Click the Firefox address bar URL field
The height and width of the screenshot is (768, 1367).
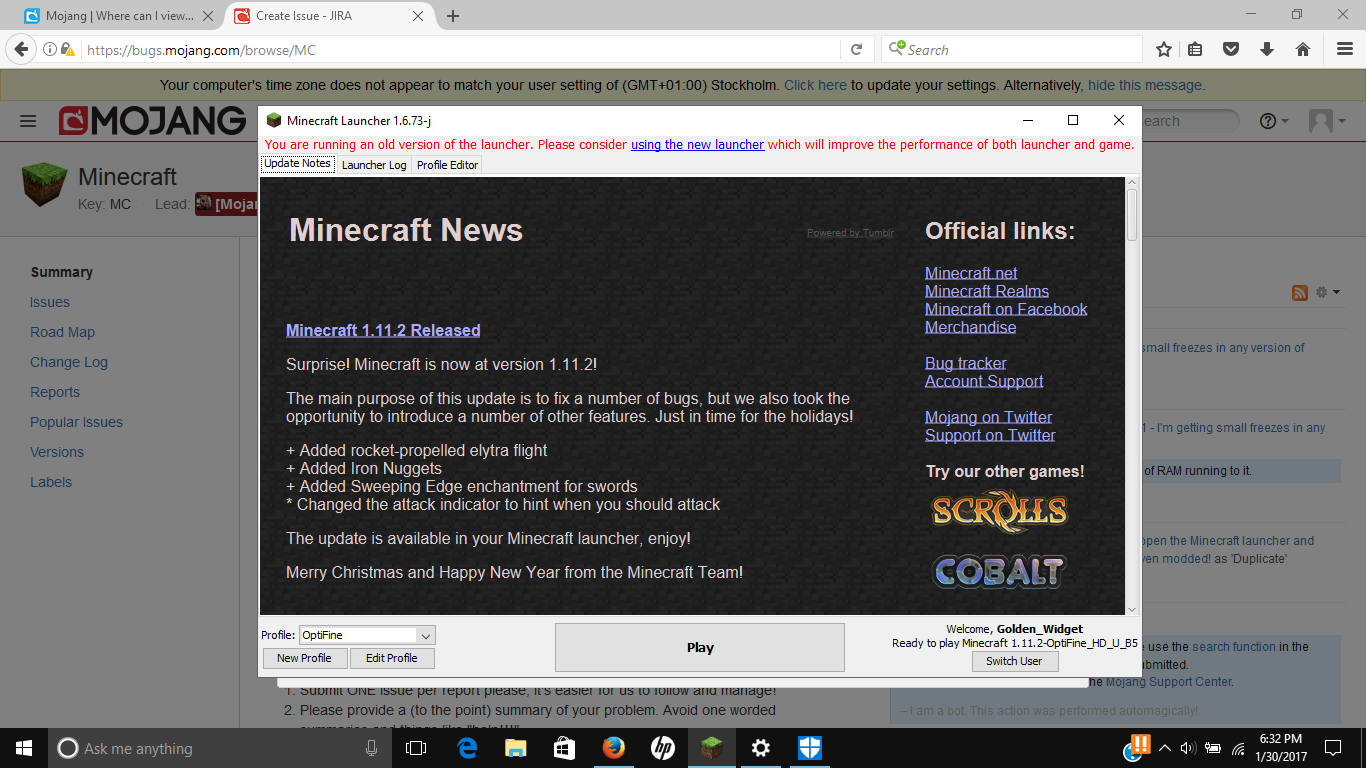460,49
